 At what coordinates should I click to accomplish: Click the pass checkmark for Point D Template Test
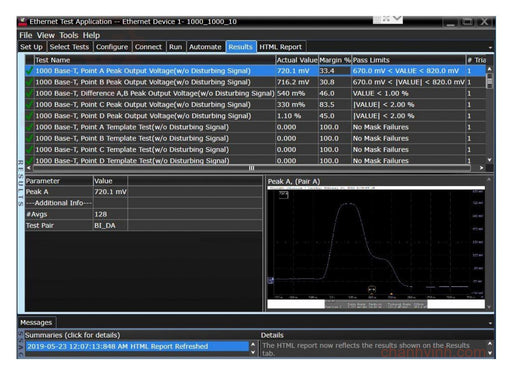tap(30, 160)
